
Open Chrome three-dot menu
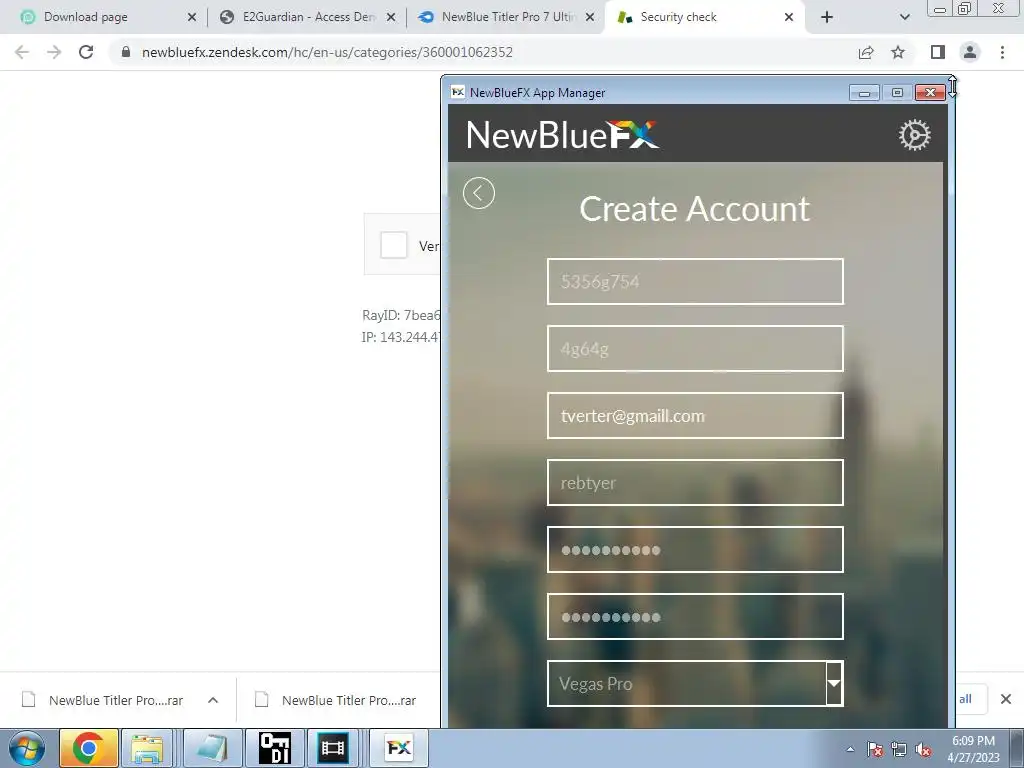[x=1002, y=52]
